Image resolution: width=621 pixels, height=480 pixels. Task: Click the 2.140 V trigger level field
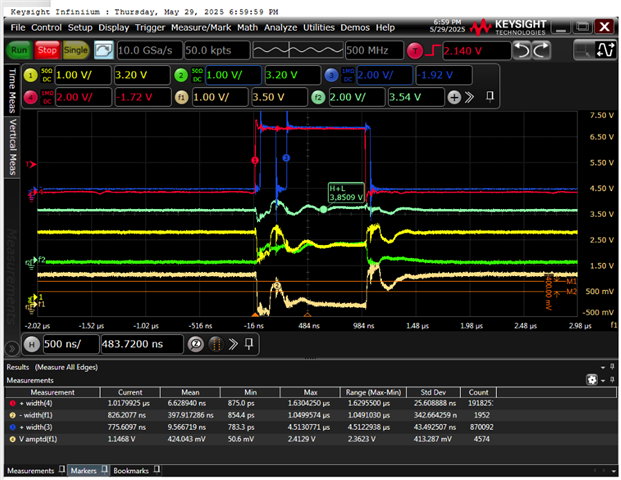tap(476, 51)
